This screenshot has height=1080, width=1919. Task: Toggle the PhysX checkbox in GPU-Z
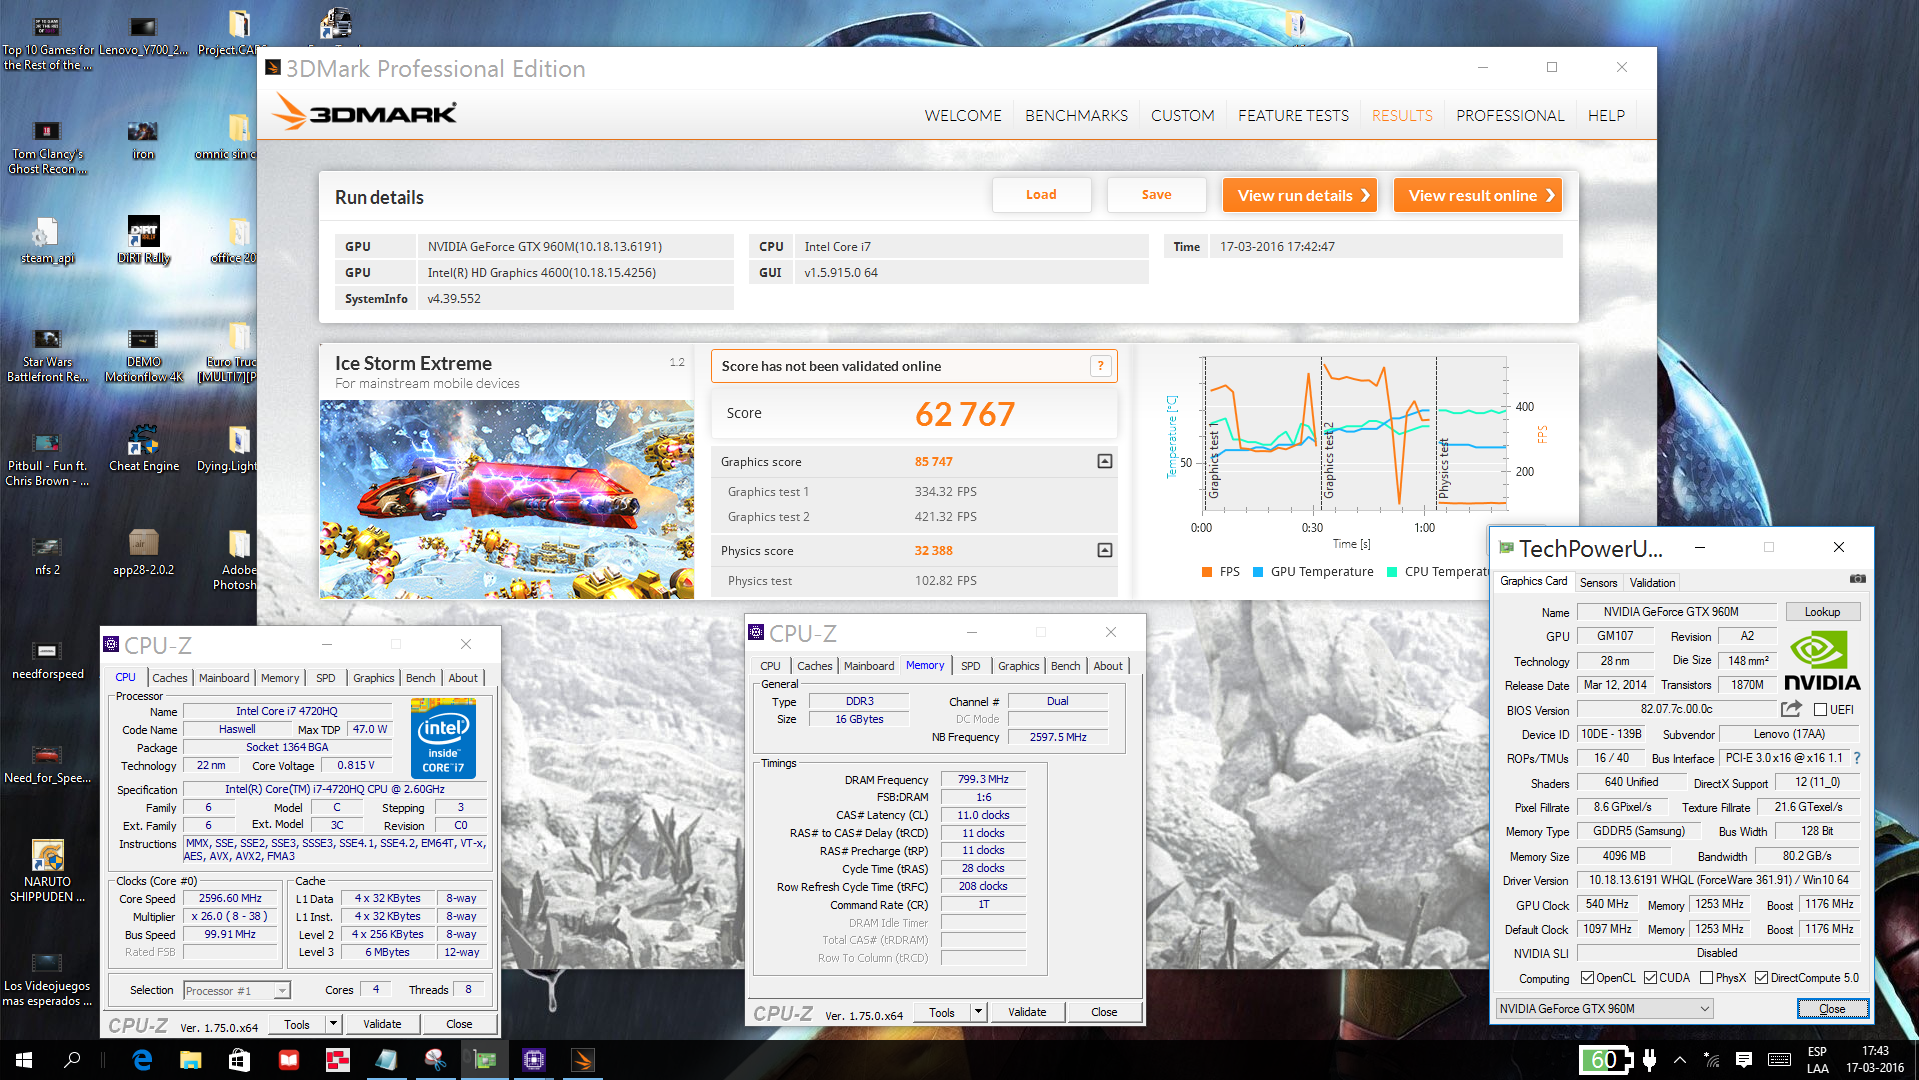click(1706, 978)
